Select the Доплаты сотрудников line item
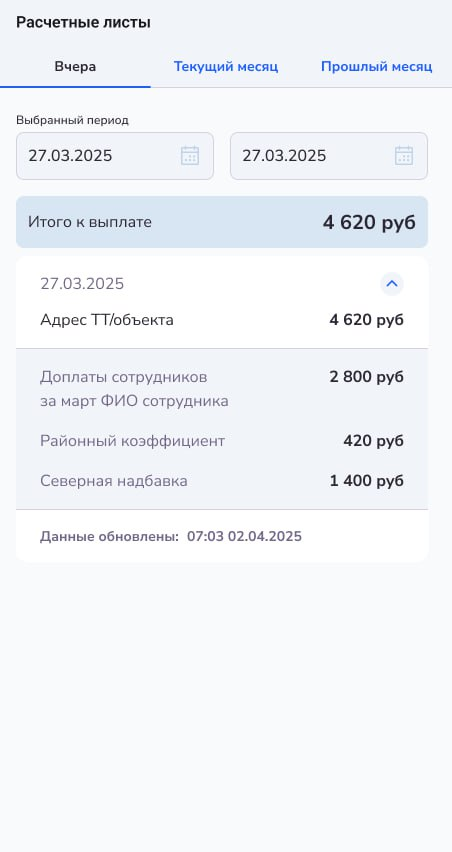The width and height of the screenshot is (452, 852). [x=222, y=389]
